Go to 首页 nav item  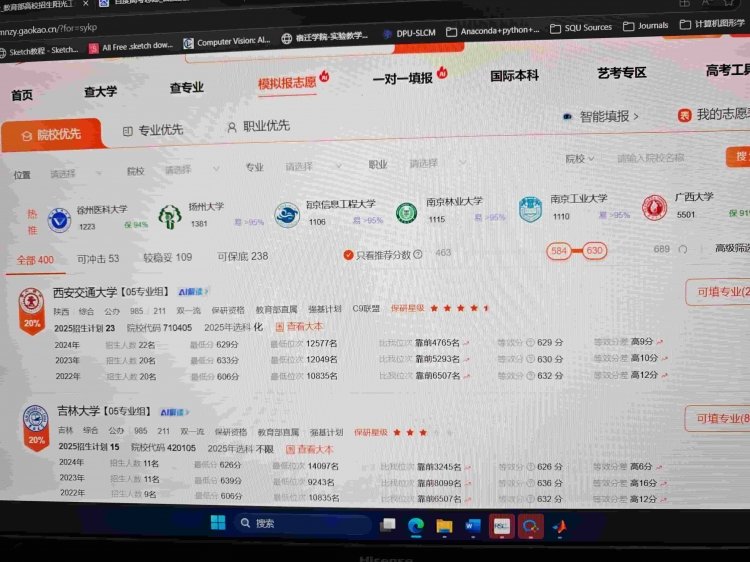pos(22,95)
